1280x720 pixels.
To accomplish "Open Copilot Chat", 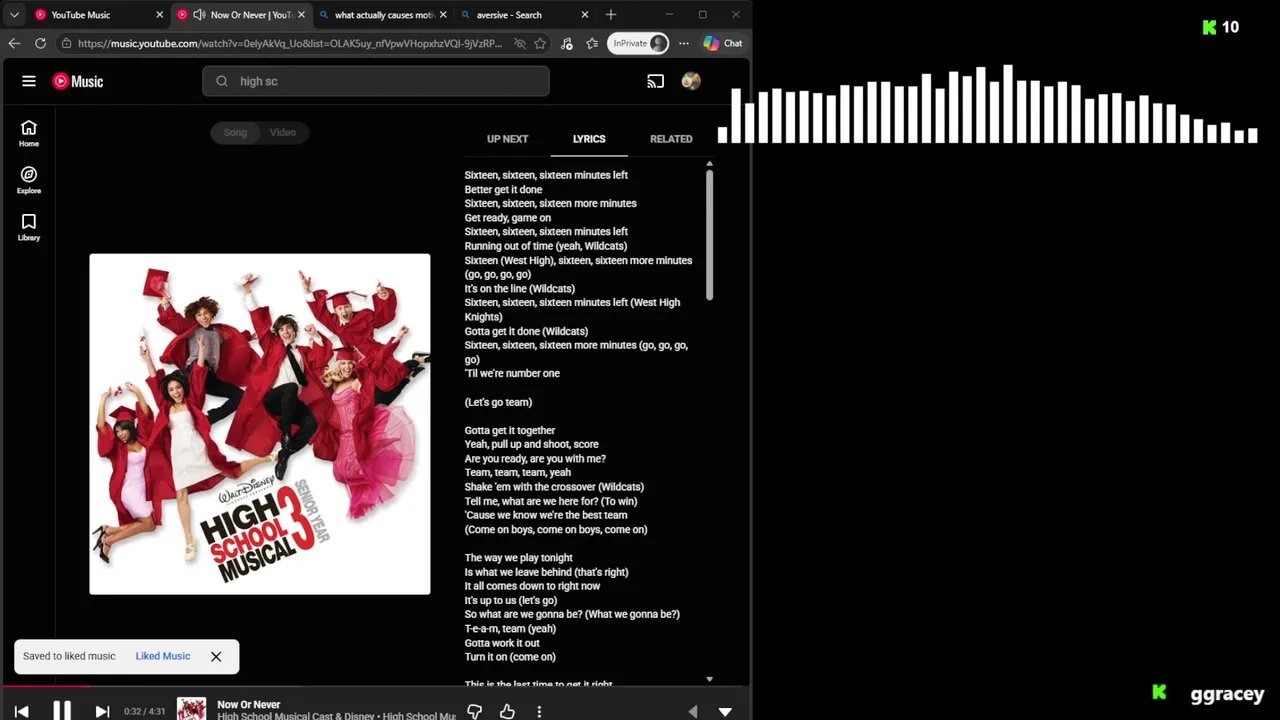I will click(723, 43).
